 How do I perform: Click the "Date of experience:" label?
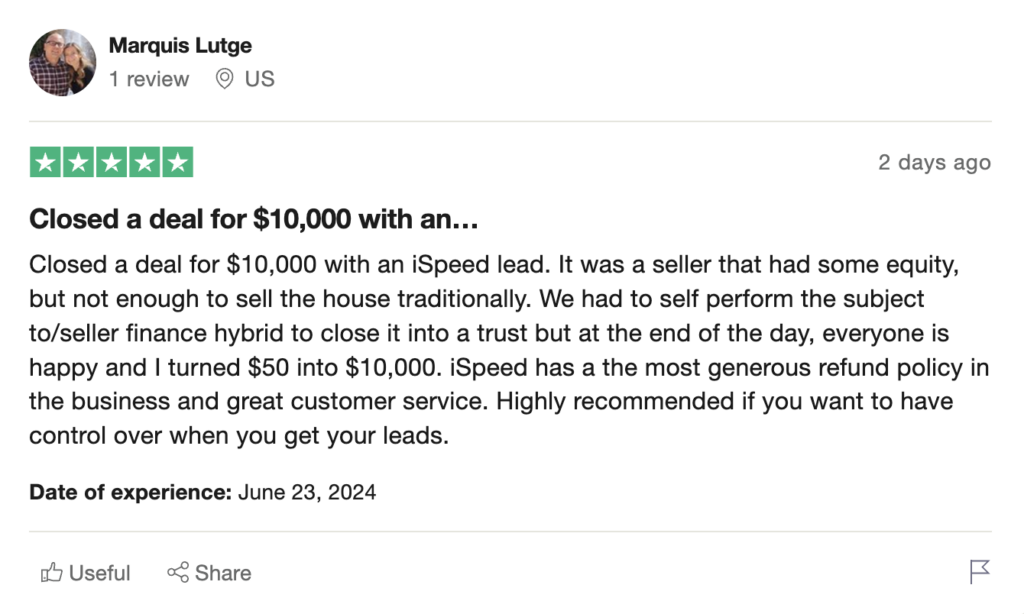[130, 492]
